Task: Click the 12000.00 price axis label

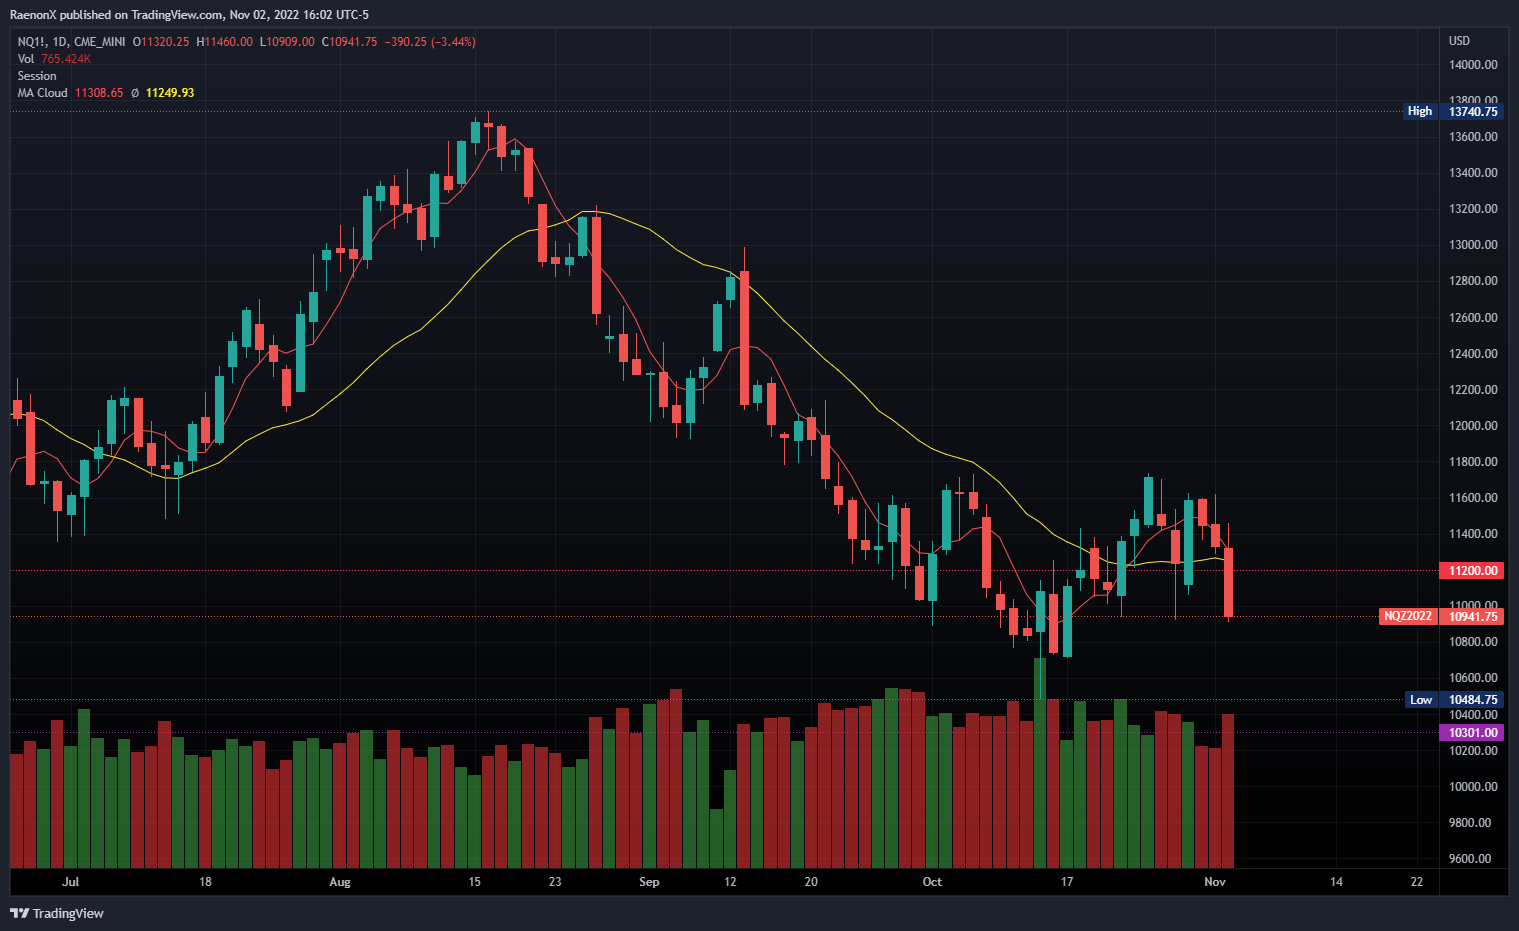Action: click(1473, 425)
